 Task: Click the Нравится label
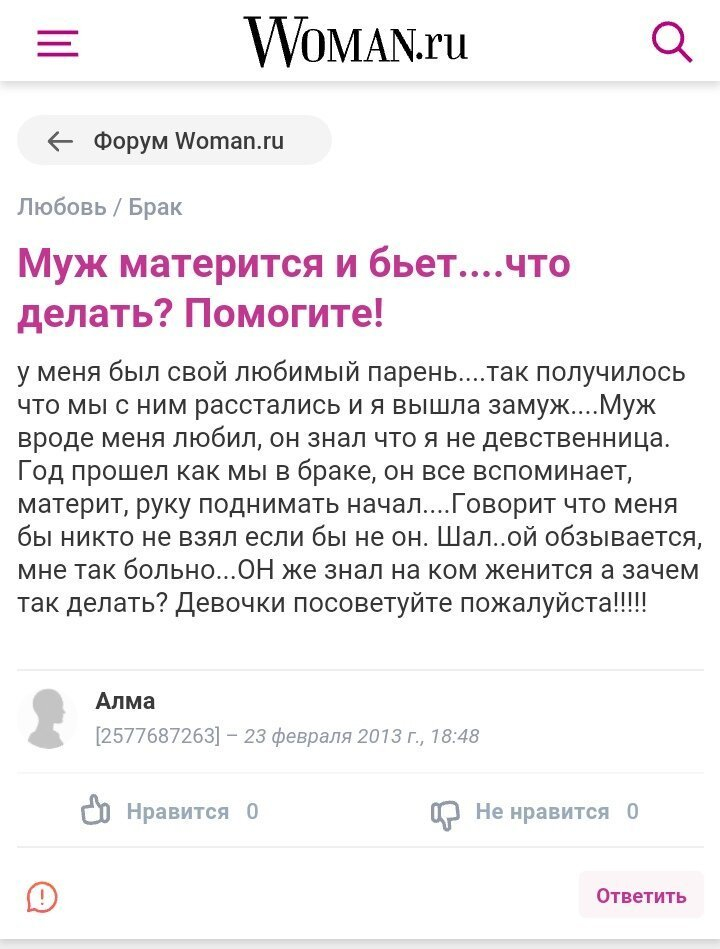(177, 811)
